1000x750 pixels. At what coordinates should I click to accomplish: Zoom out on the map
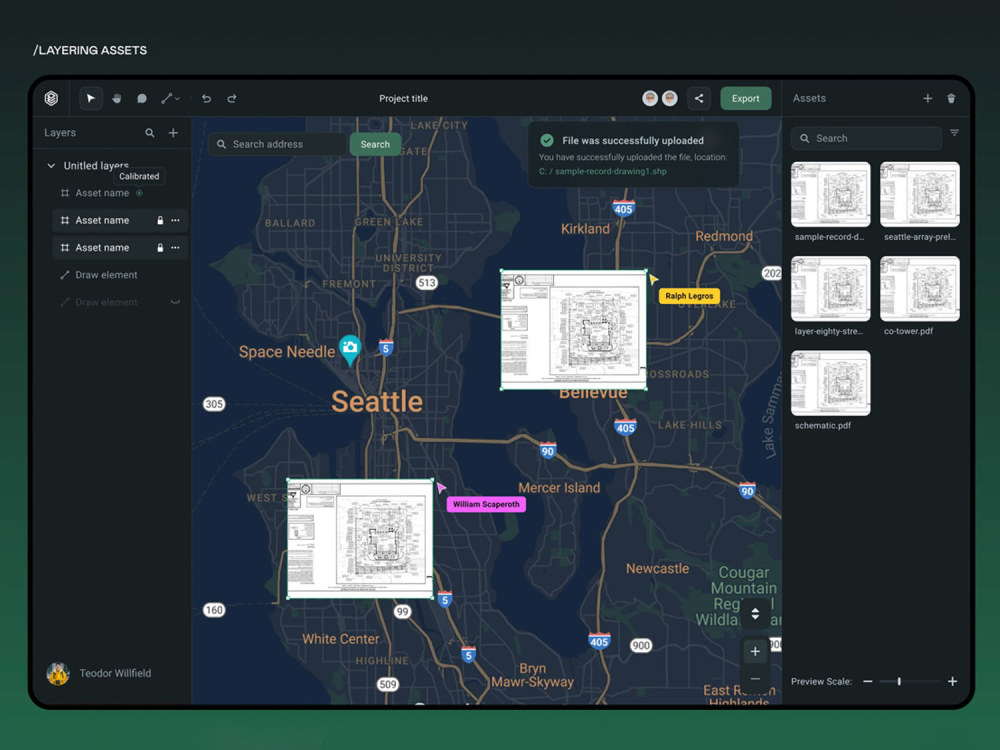(755, 679)
